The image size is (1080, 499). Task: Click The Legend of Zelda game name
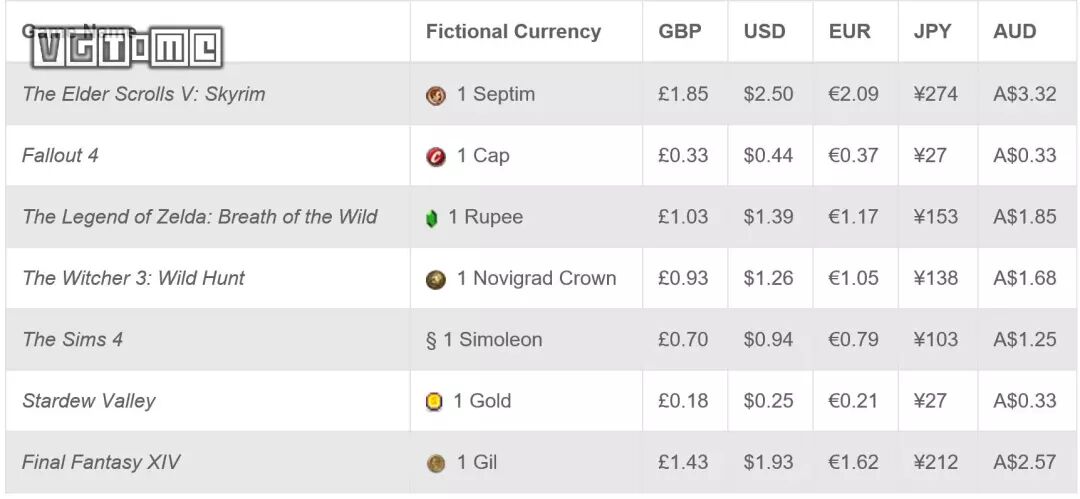[200, 217]
